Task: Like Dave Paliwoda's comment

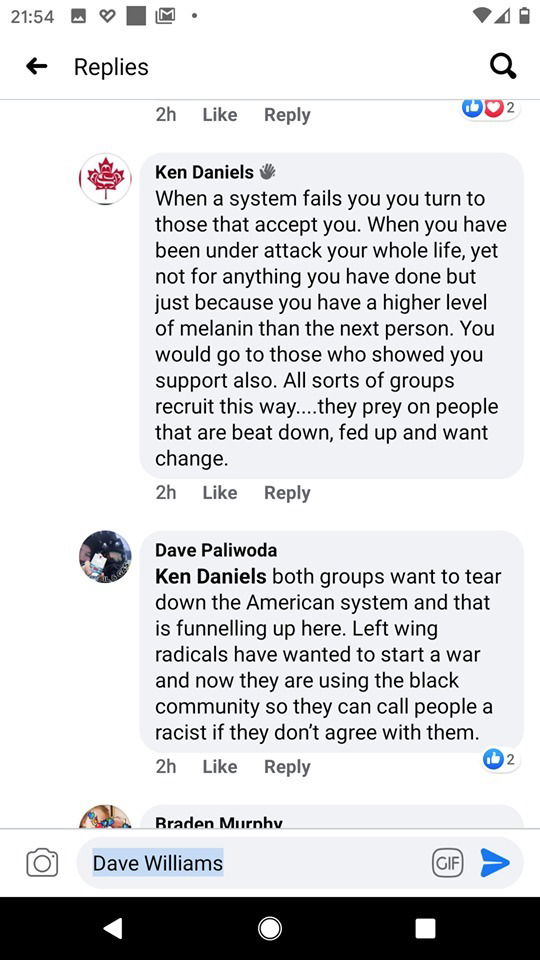Action: click(220, 767)
